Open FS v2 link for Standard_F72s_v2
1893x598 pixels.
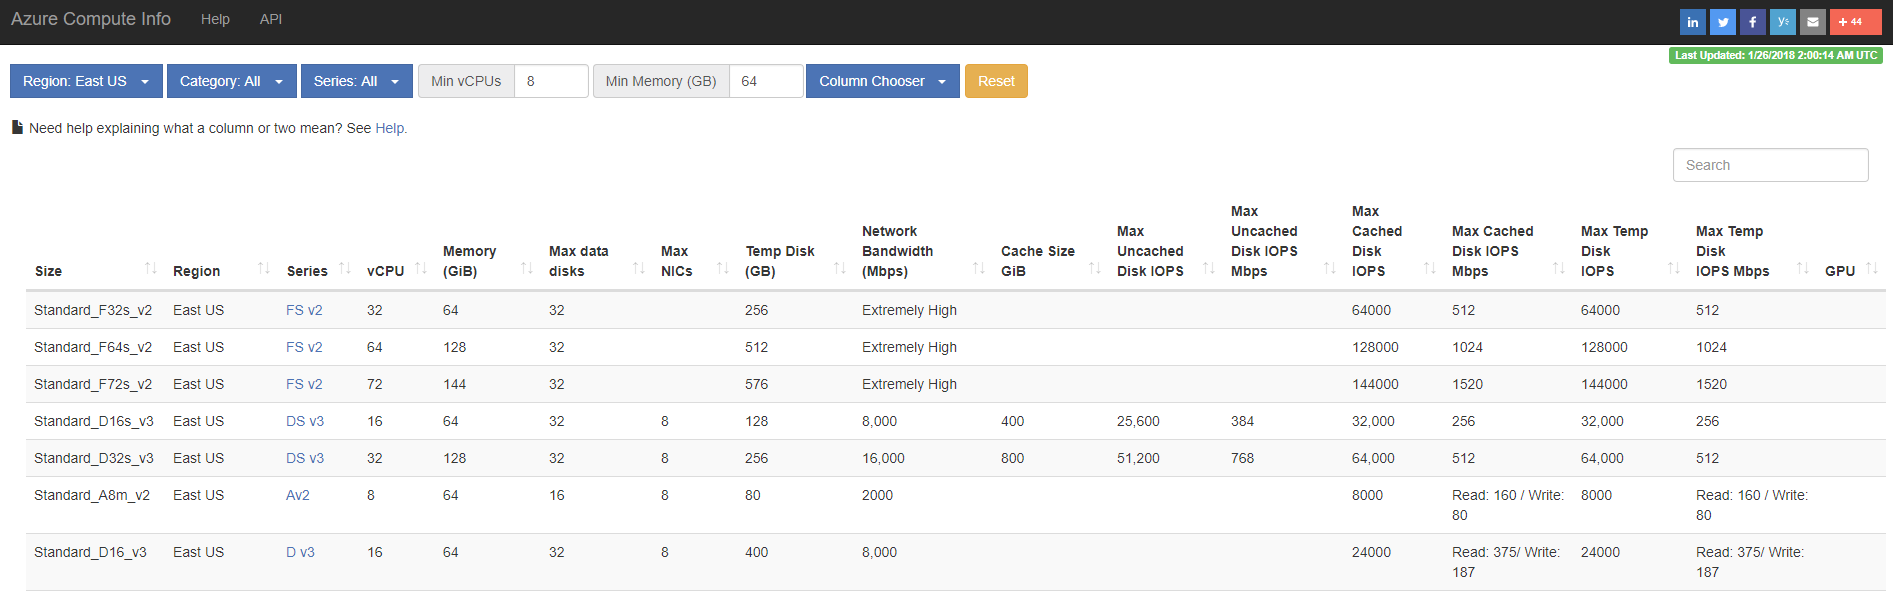304,384
